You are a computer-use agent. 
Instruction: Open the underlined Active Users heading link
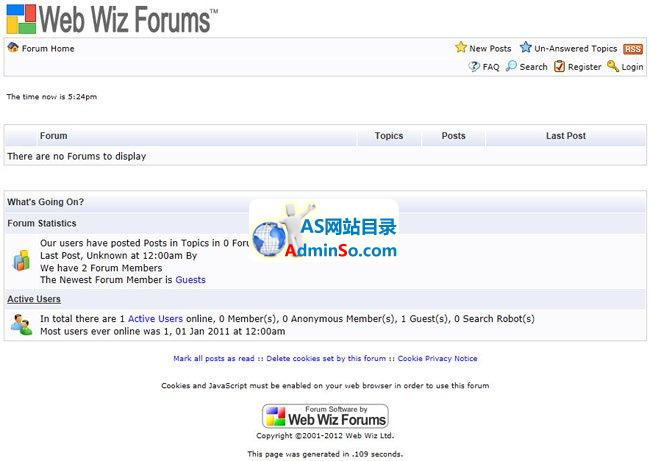(34, 299)
